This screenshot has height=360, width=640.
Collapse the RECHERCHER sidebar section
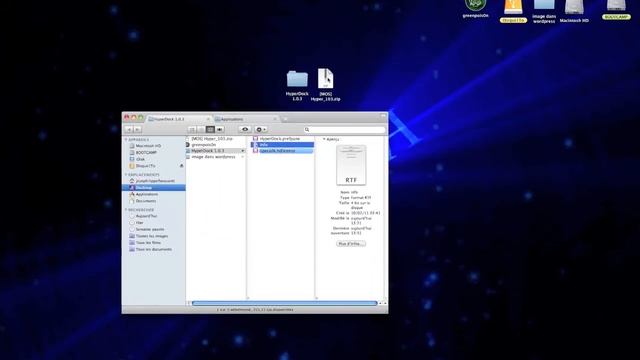pos(126,210)
